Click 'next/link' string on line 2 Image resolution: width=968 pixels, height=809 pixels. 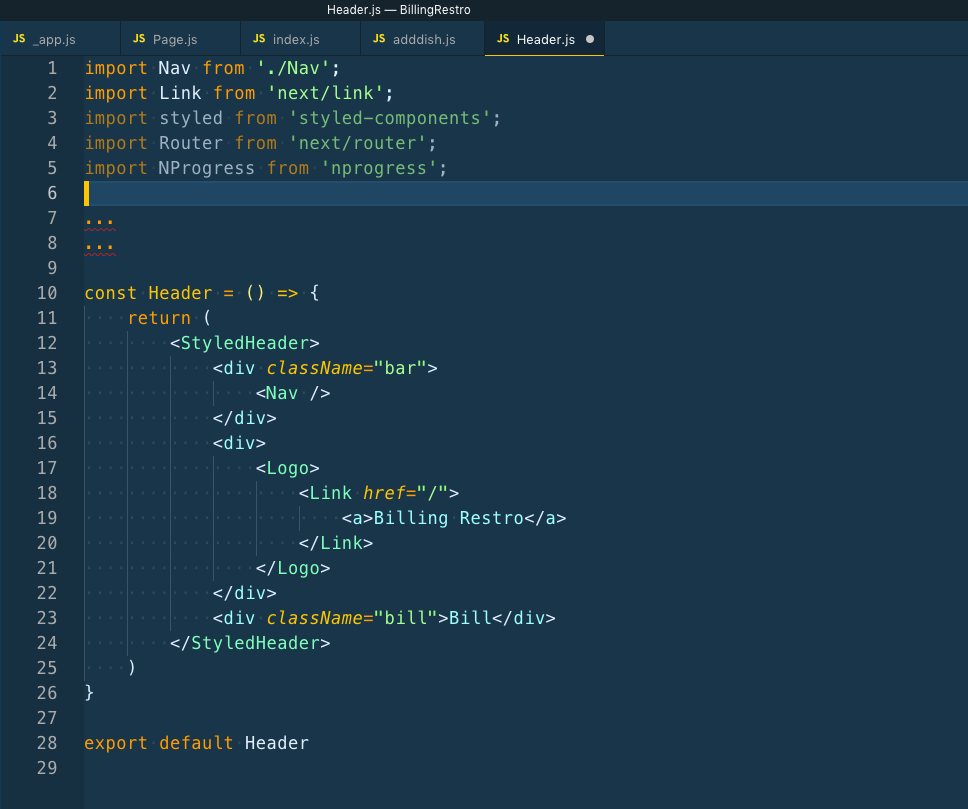point(325,93)
